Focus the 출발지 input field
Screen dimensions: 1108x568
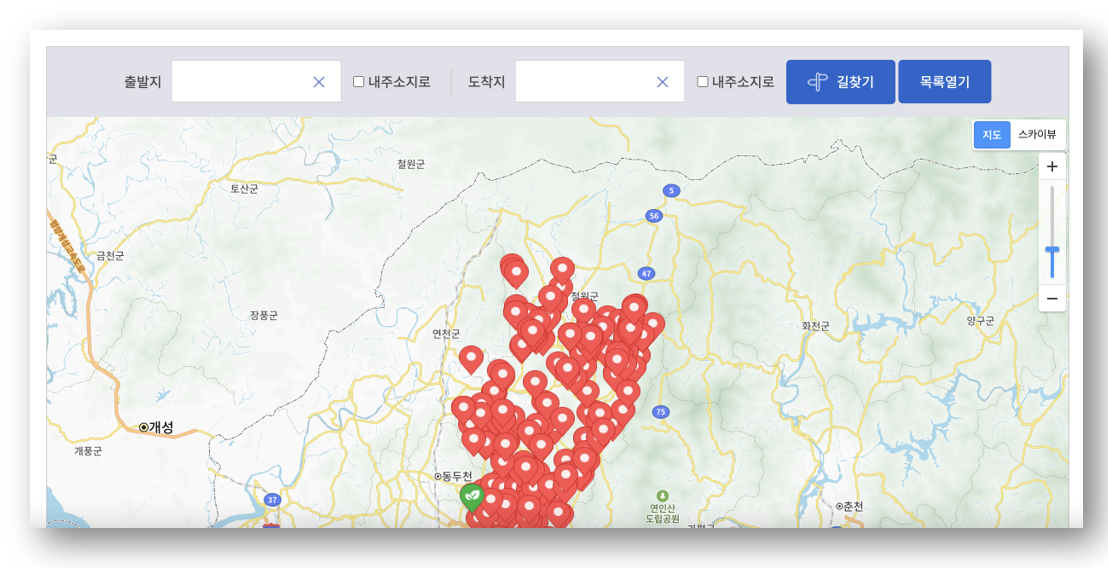pos(256,82)
